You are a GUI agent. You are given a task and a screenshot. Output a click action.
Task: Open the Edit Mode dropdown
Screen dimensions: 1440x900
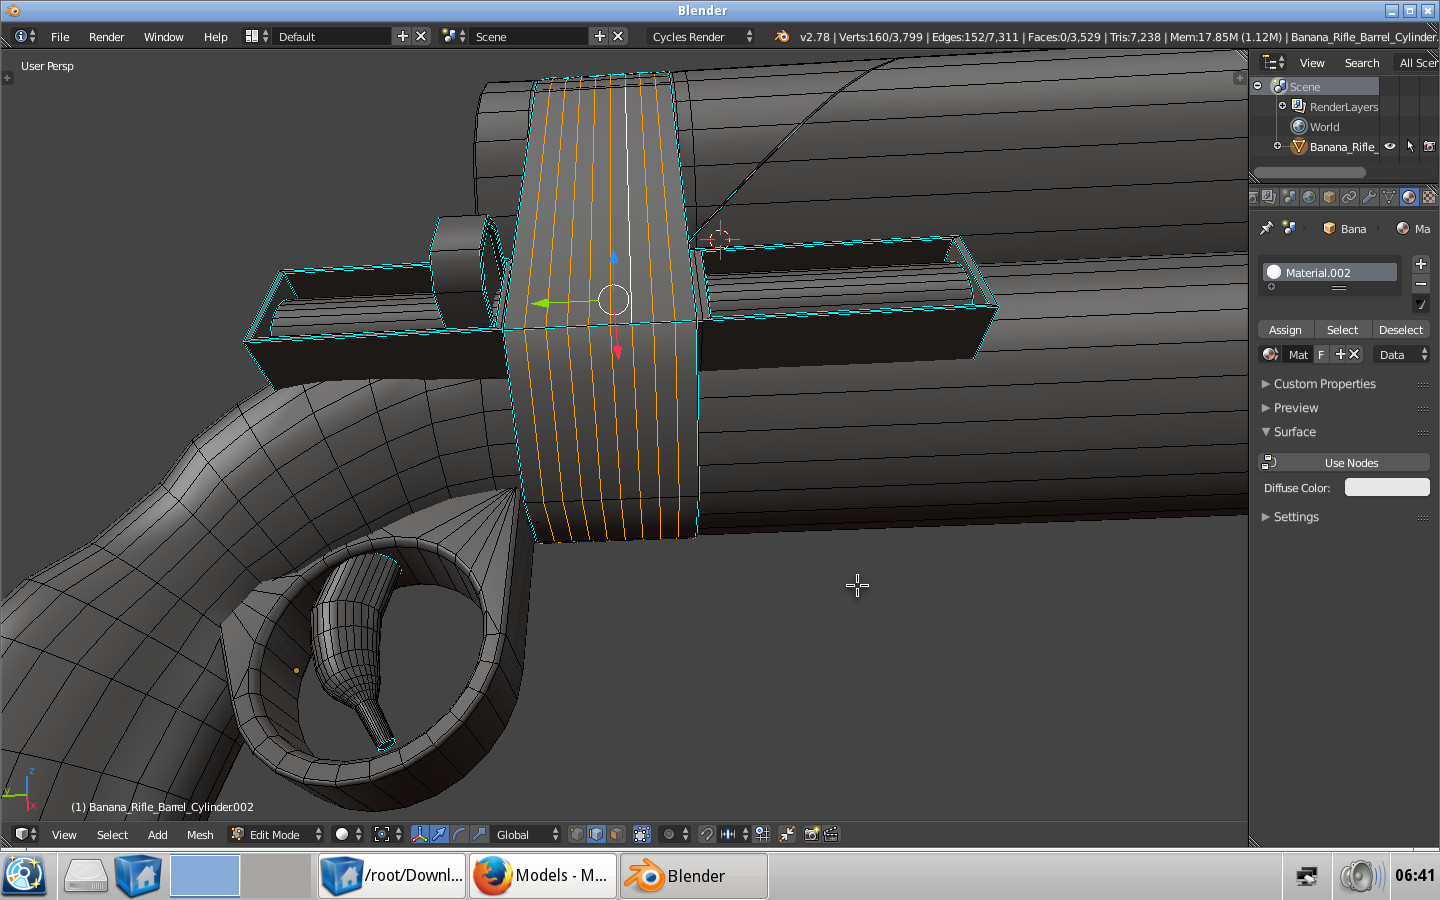click(x=277, y=834)
